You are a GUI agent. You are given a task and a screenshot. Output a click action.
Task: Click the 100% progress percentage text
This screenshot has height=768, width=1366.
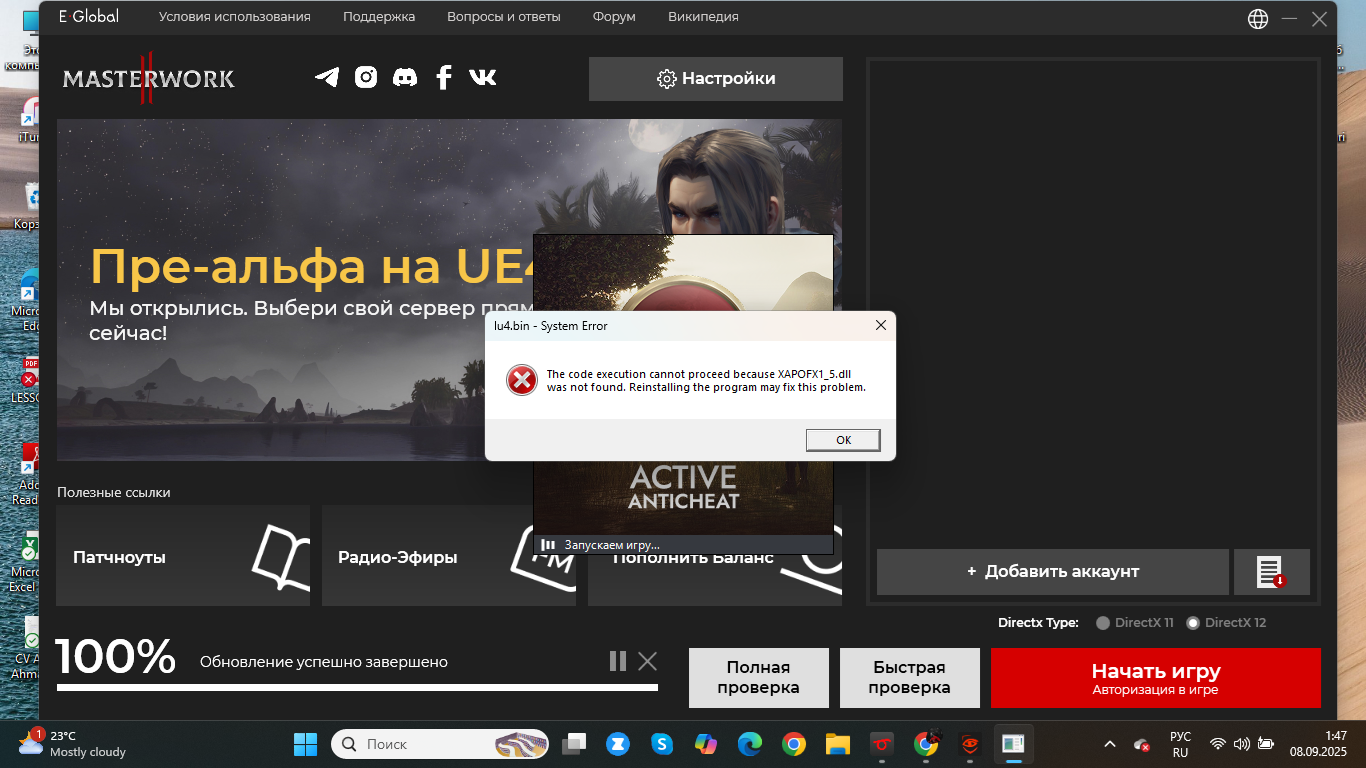[116, 657]
